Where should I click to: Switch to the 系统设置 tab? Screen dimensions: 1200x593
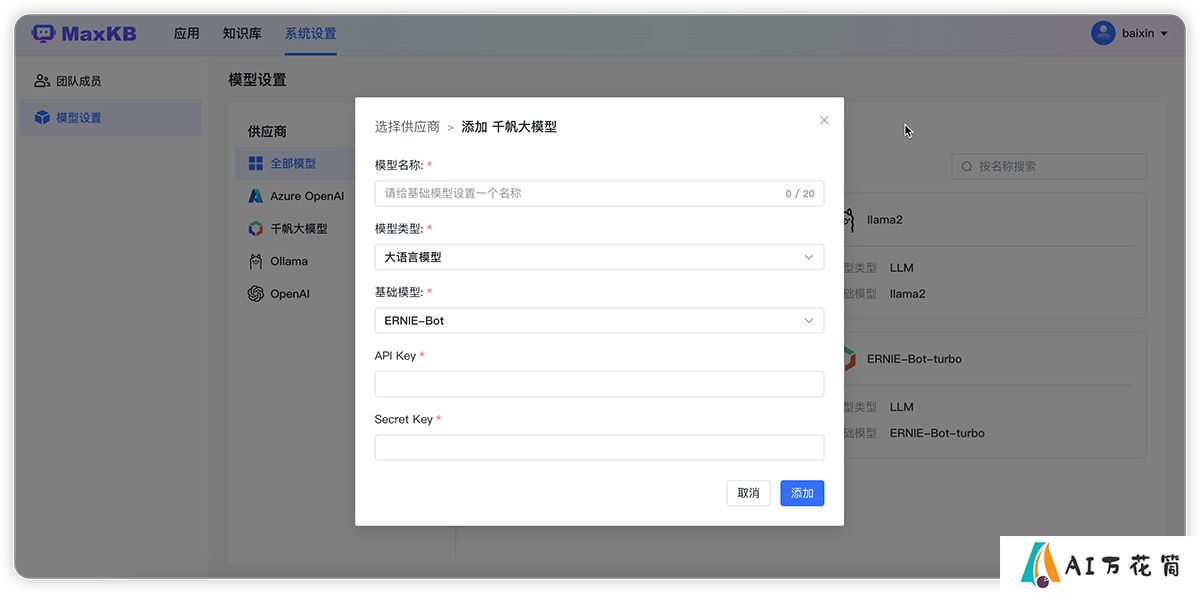[310, 33]
